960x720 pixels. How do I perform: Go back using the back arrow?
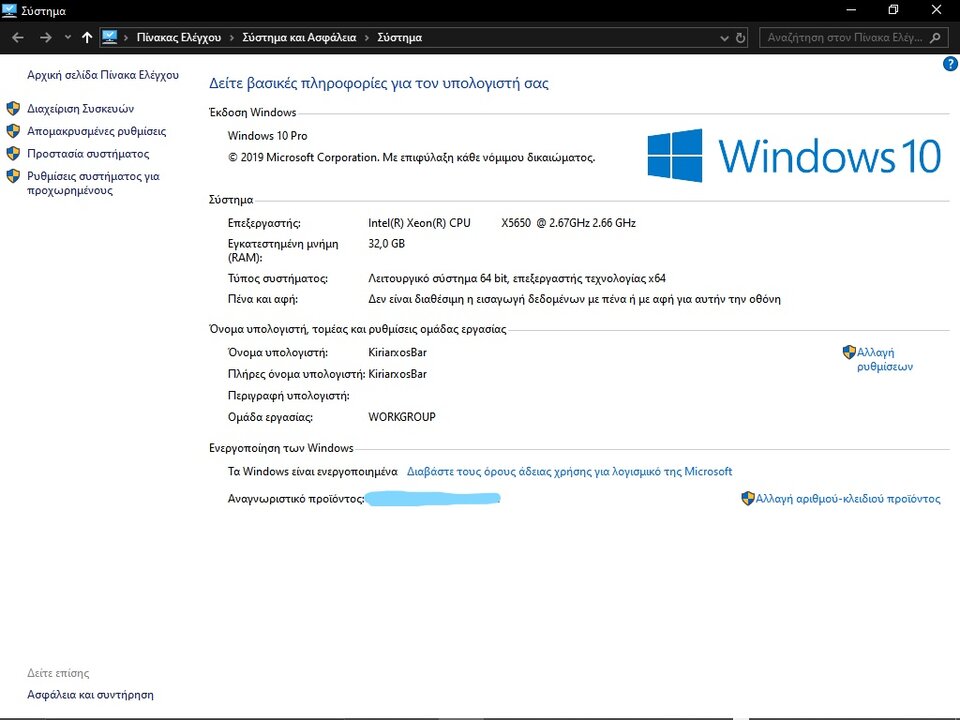click(x=18, y=38)
